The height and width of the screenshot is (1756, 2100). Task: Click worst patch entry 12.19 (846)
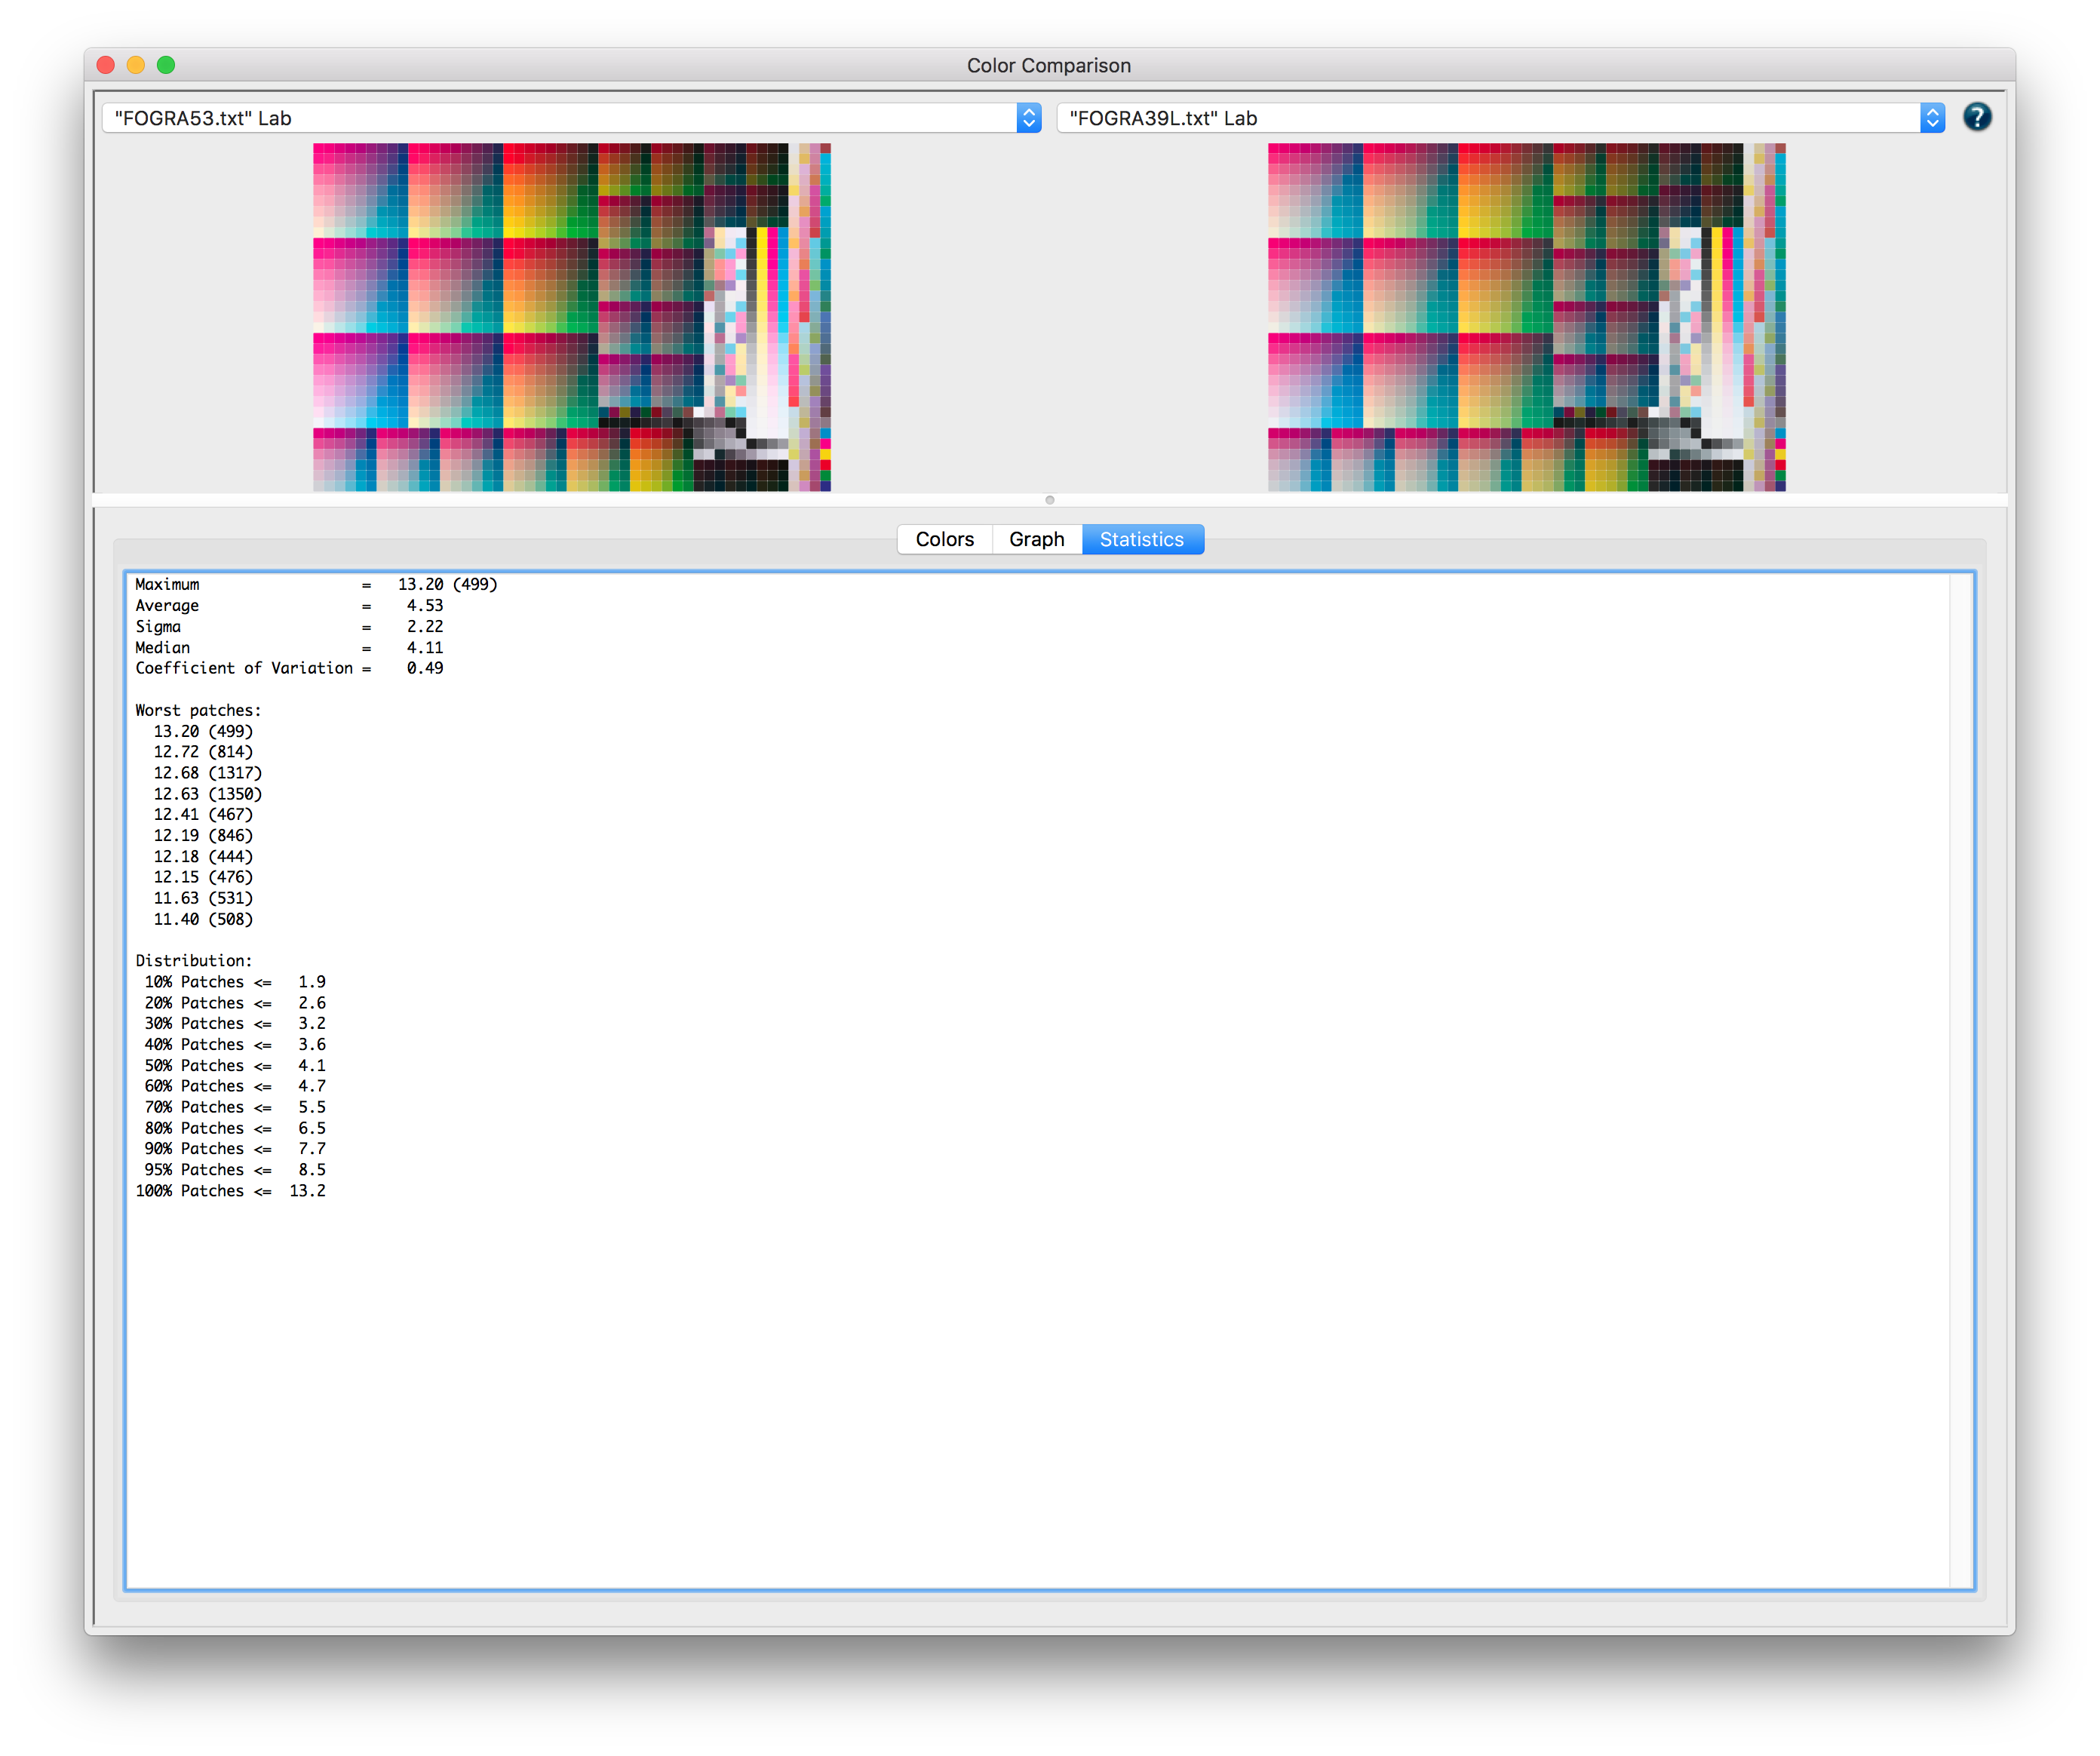(203, 835)
